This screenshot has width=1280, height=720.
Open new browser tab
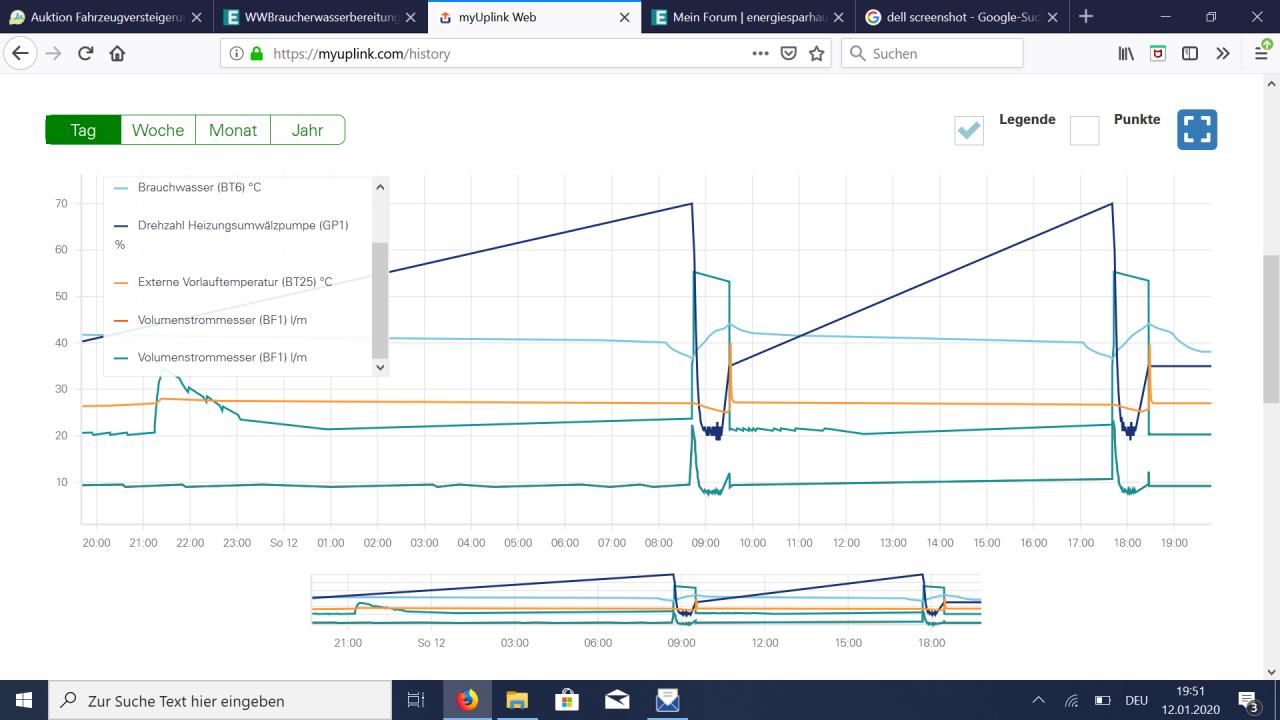tap(1086, 16)
